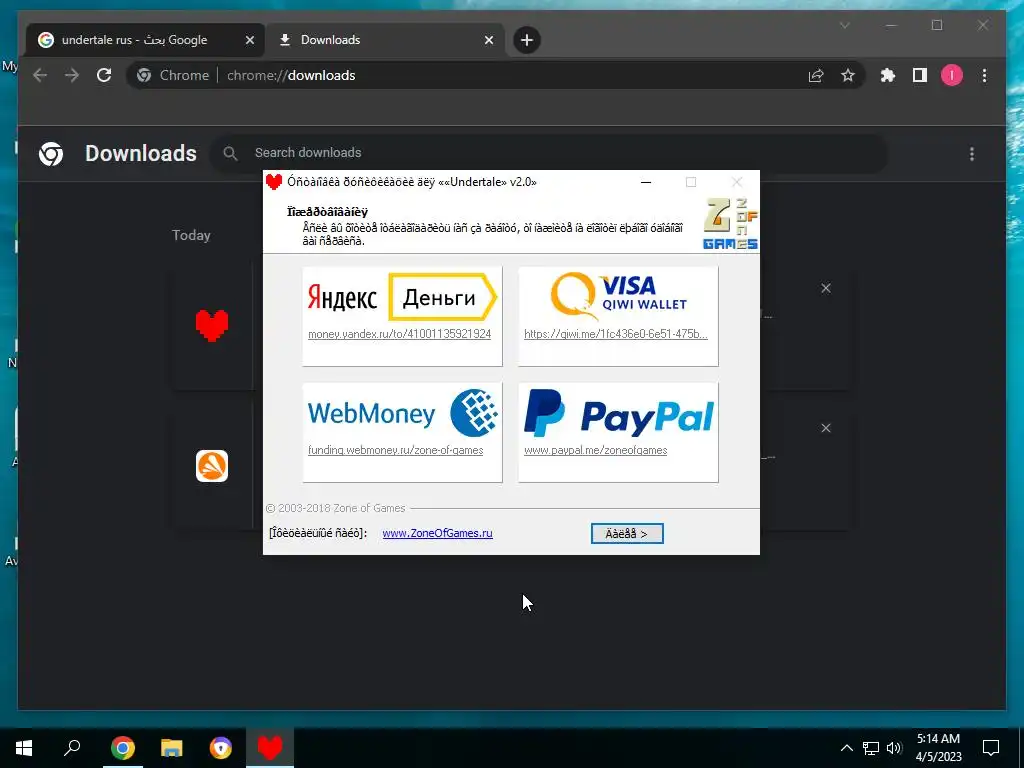The height and width of the screenshot is (768, 1024).
Task: Open the Chrome tab search chevron
Action: pos(844,25)
